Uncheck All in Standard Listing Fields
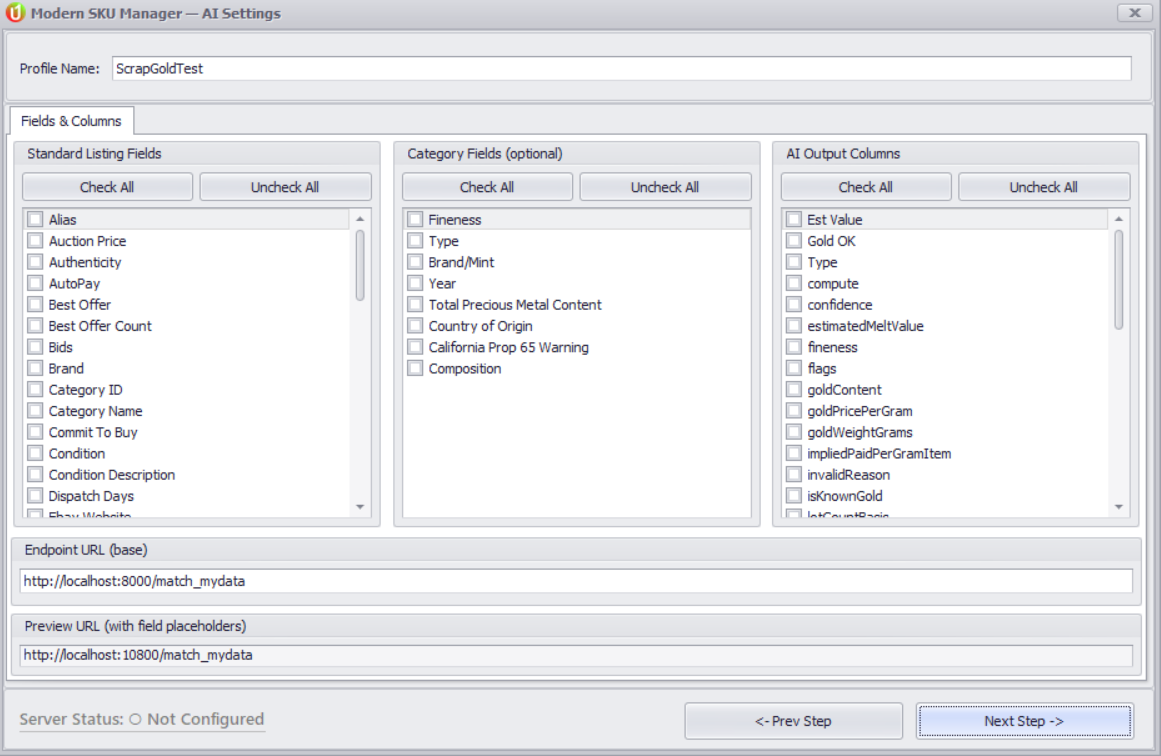Screen dimensions: 1161x756 click(x=285, y=187)
